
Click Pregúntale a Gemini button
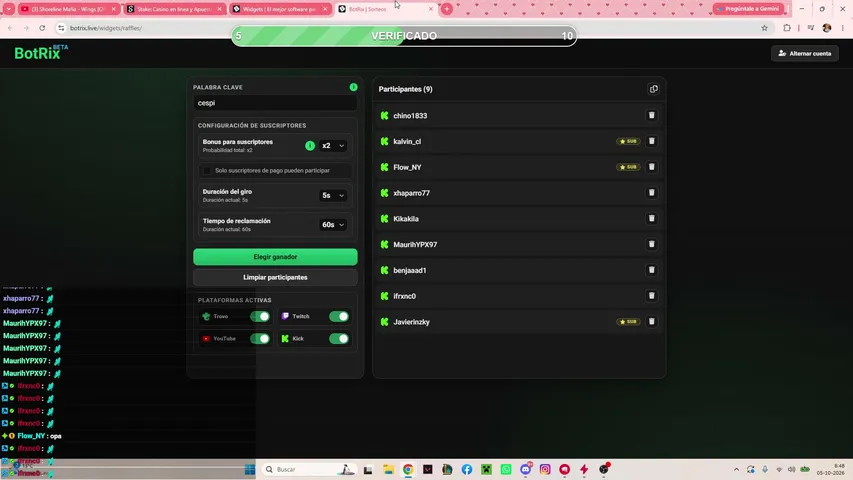pos(749,9)
